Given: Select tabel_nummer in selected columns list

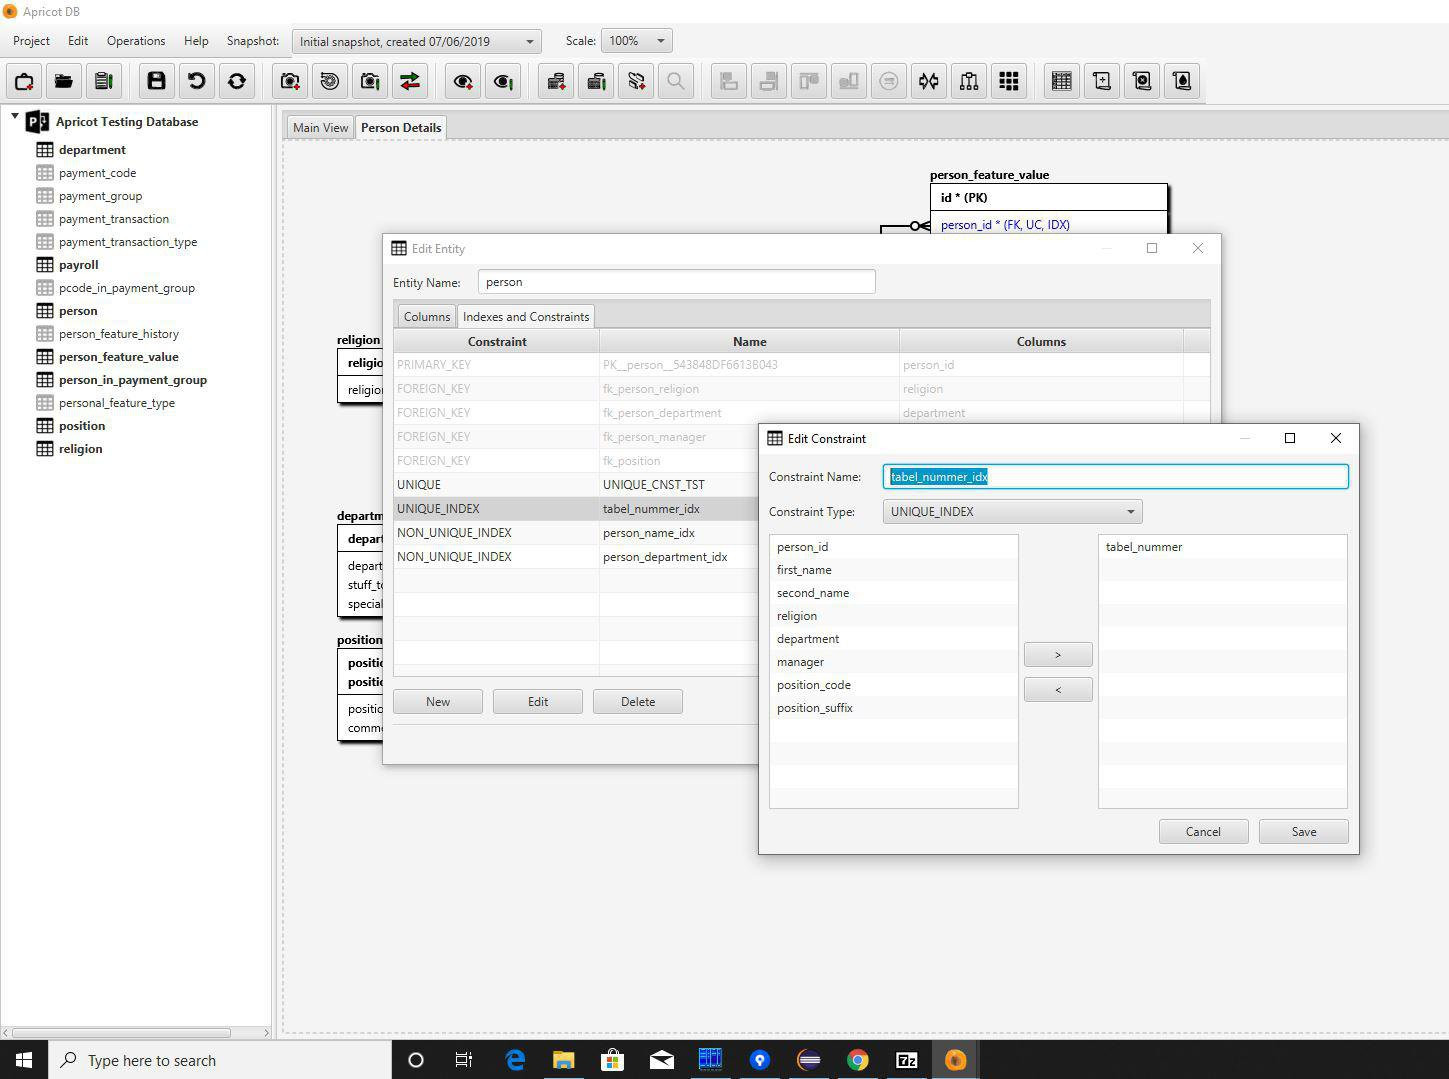Looking at the screenshot, I should coord(1222,547).
